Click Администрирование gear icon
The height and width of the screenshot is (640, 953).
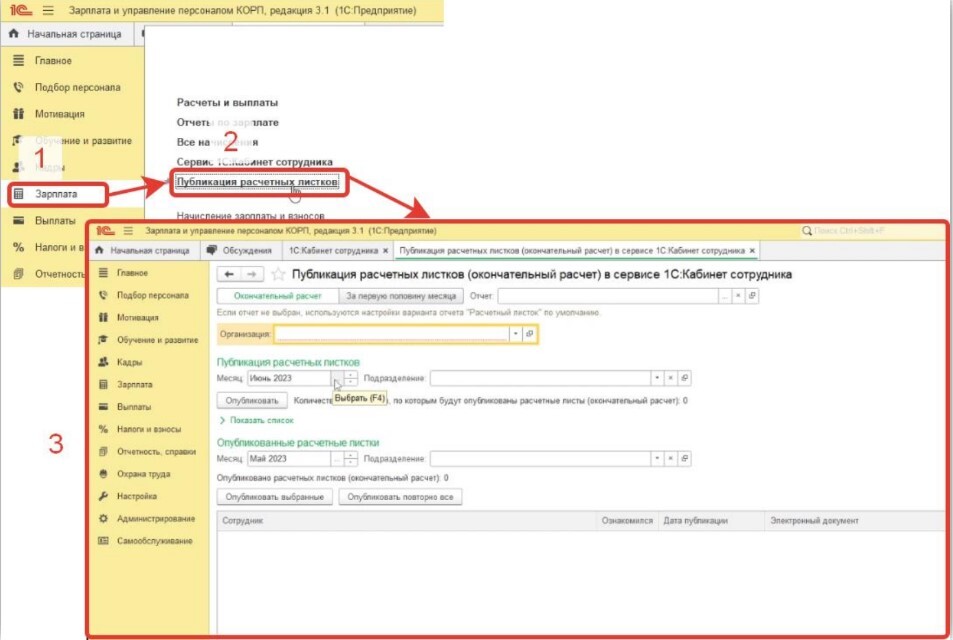(x=103, y=518)
